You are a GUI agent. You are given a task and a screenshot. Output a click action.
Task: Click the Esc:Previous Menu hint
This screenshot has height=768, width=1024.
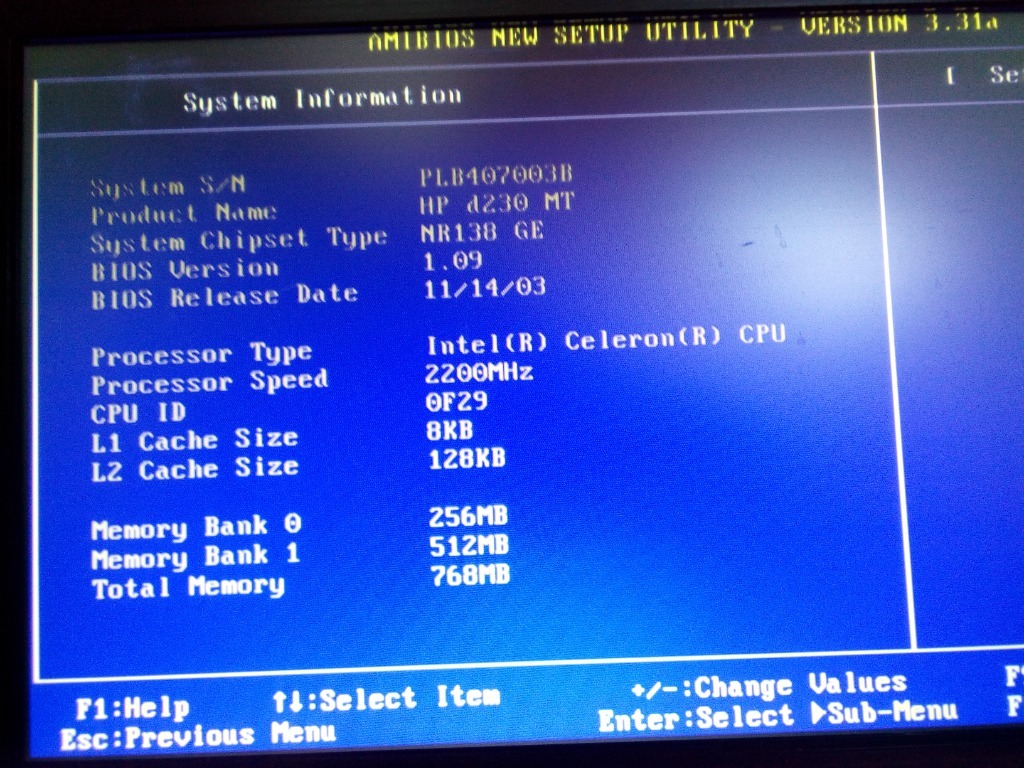pos(198,736)
